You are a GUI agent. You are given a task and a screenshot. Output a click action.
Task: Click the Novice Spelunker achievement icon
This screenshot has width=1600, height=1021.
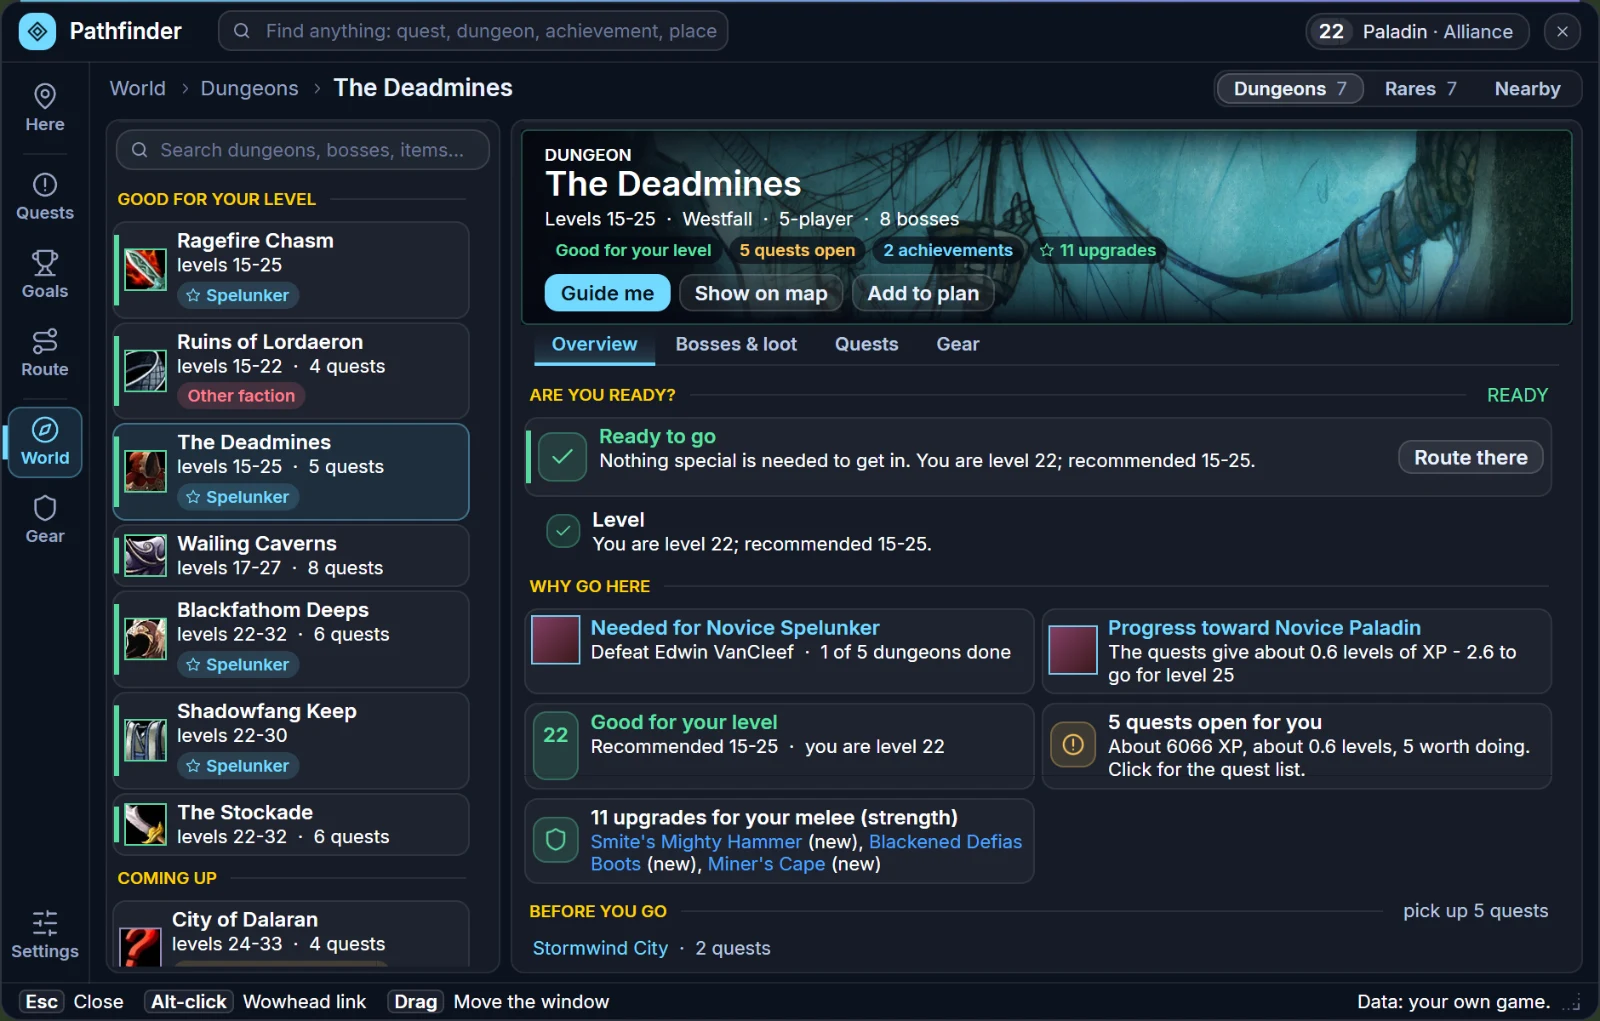coord(556,640)
